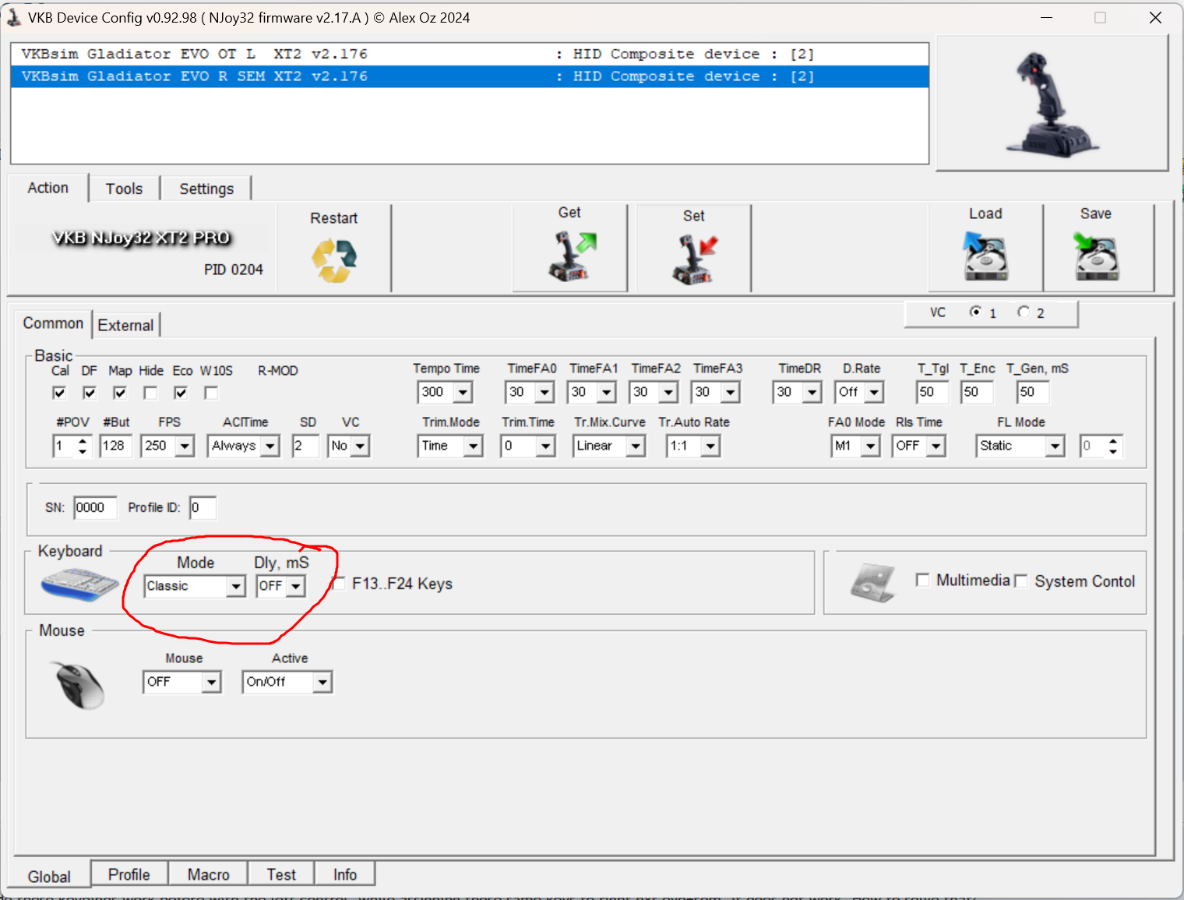Click the joystick picture in top right
The image size is (1184, 900).
coord(1051,103)
